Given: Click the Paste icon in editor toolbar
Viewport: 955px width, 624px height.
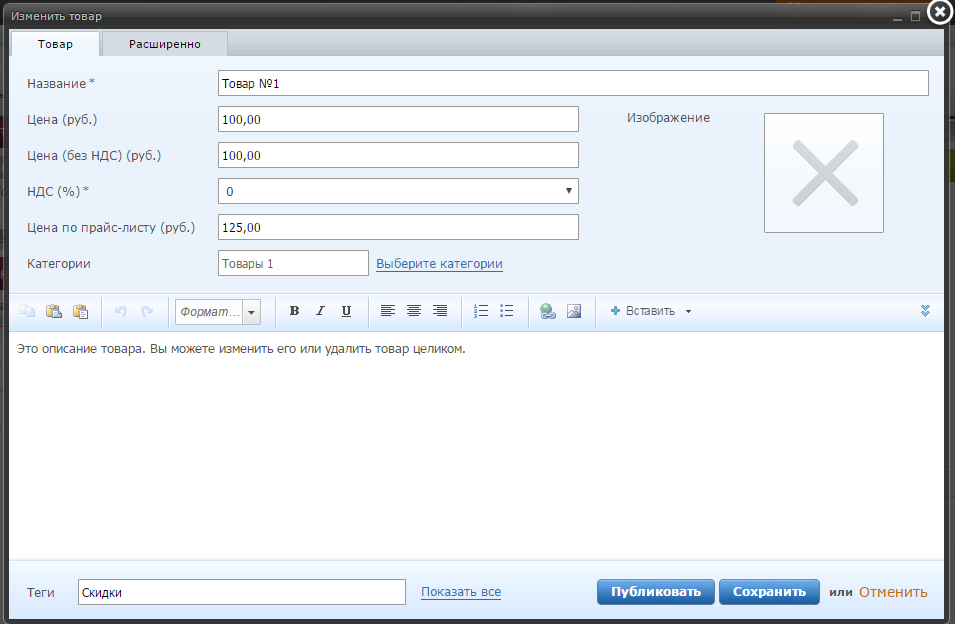Looking at the screenshot, I should click(54, 311).
